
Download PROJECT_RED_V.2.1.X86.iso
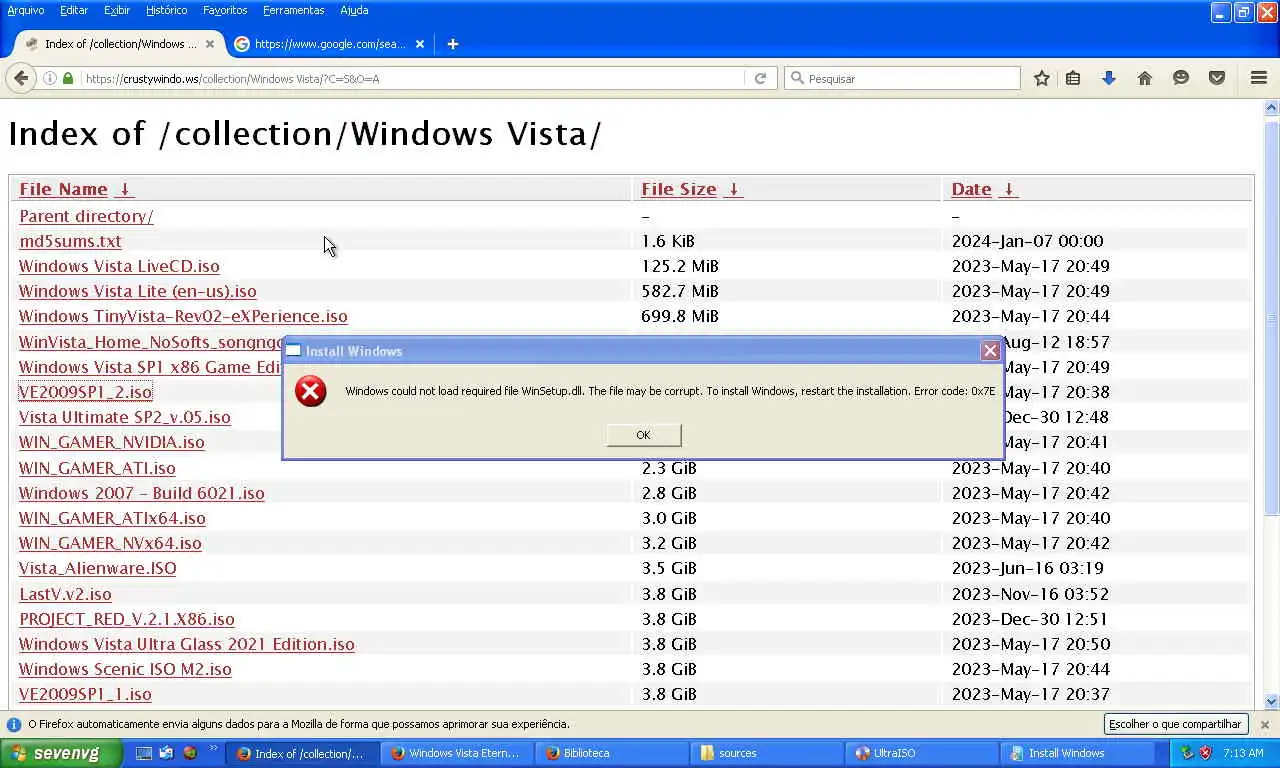[127, 619]
